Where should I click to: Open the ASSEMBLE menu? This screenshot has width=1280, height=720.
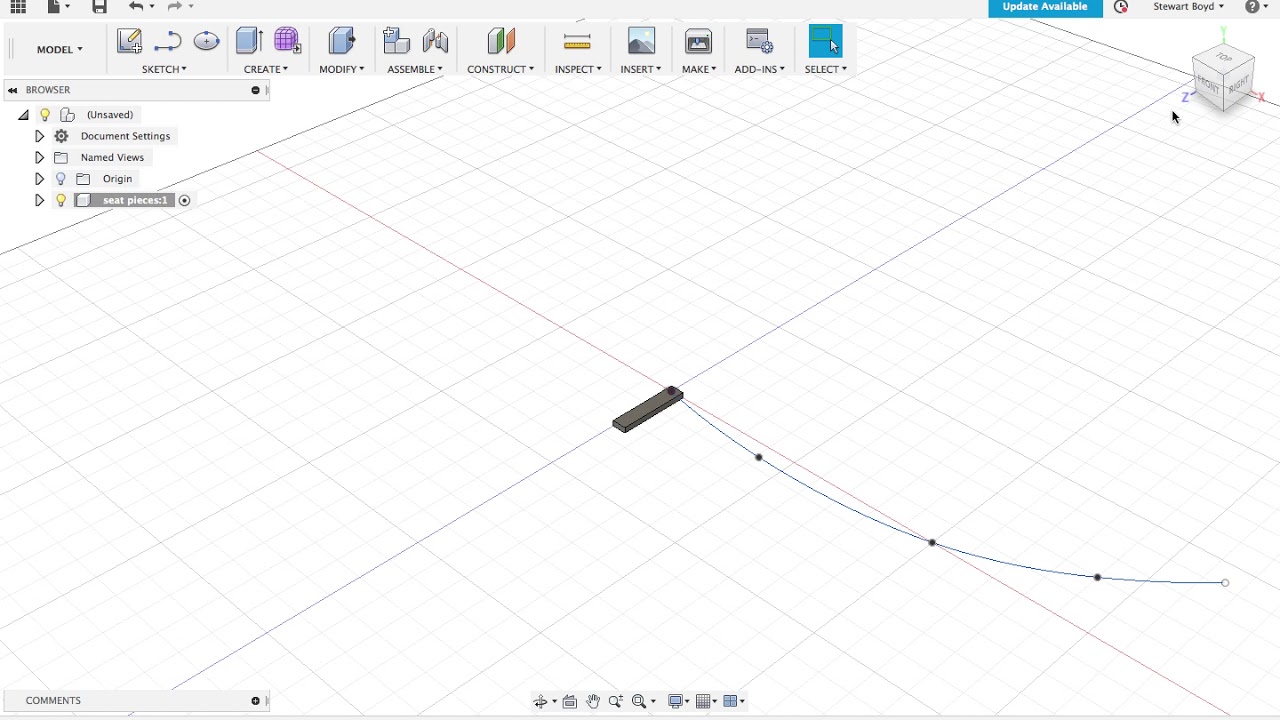coord(415,69)
